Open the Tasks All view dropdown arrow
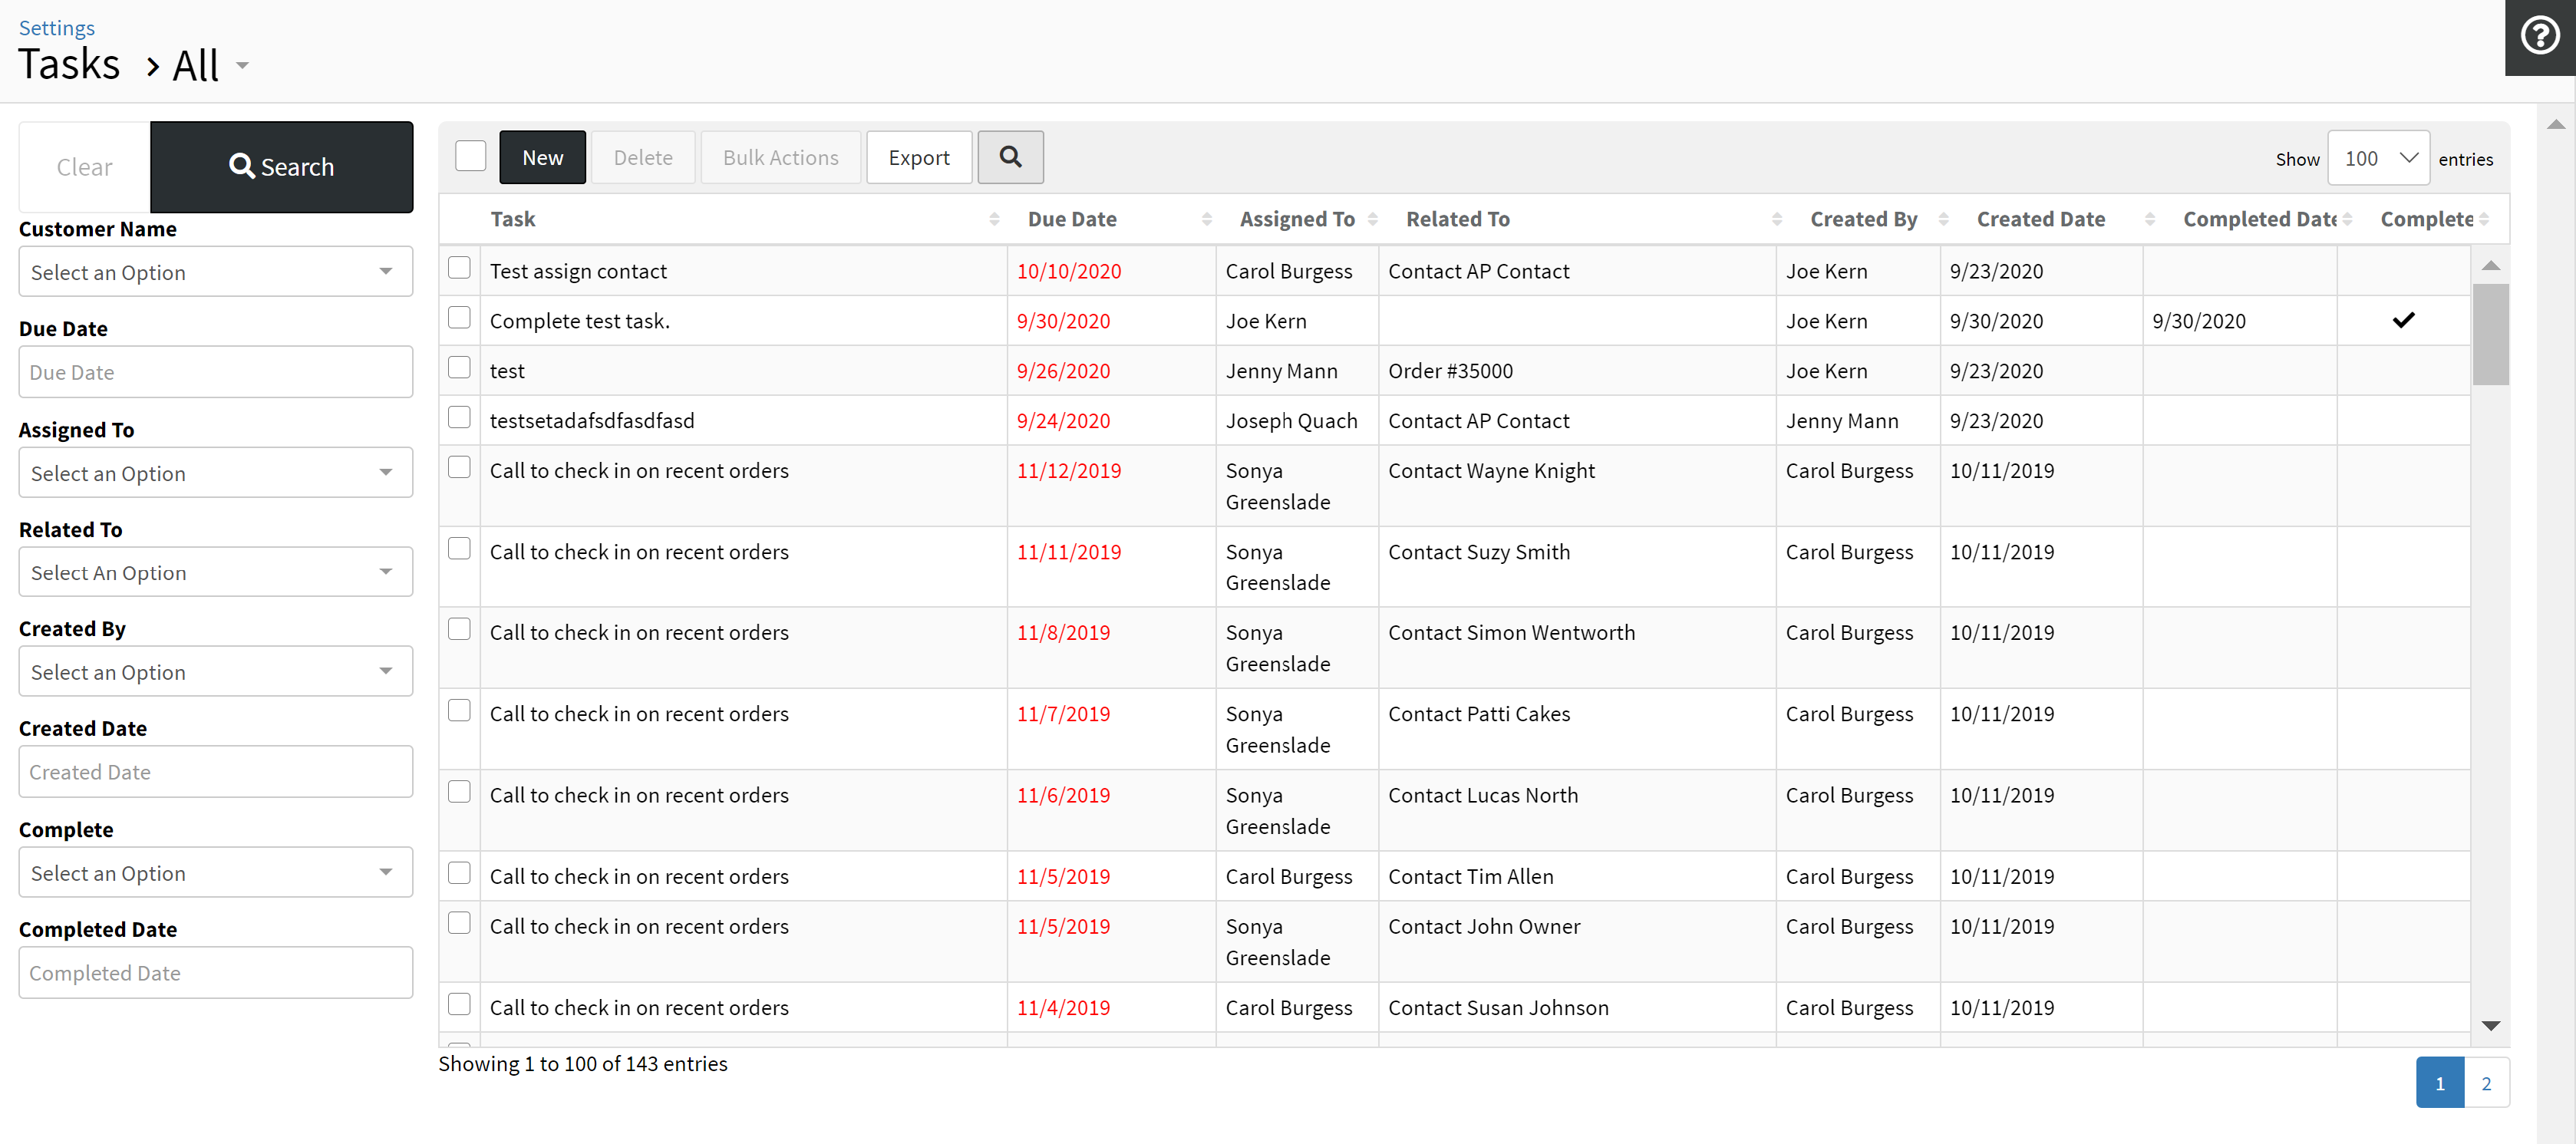This screenshot has width=2576, height=1144. 242,66
